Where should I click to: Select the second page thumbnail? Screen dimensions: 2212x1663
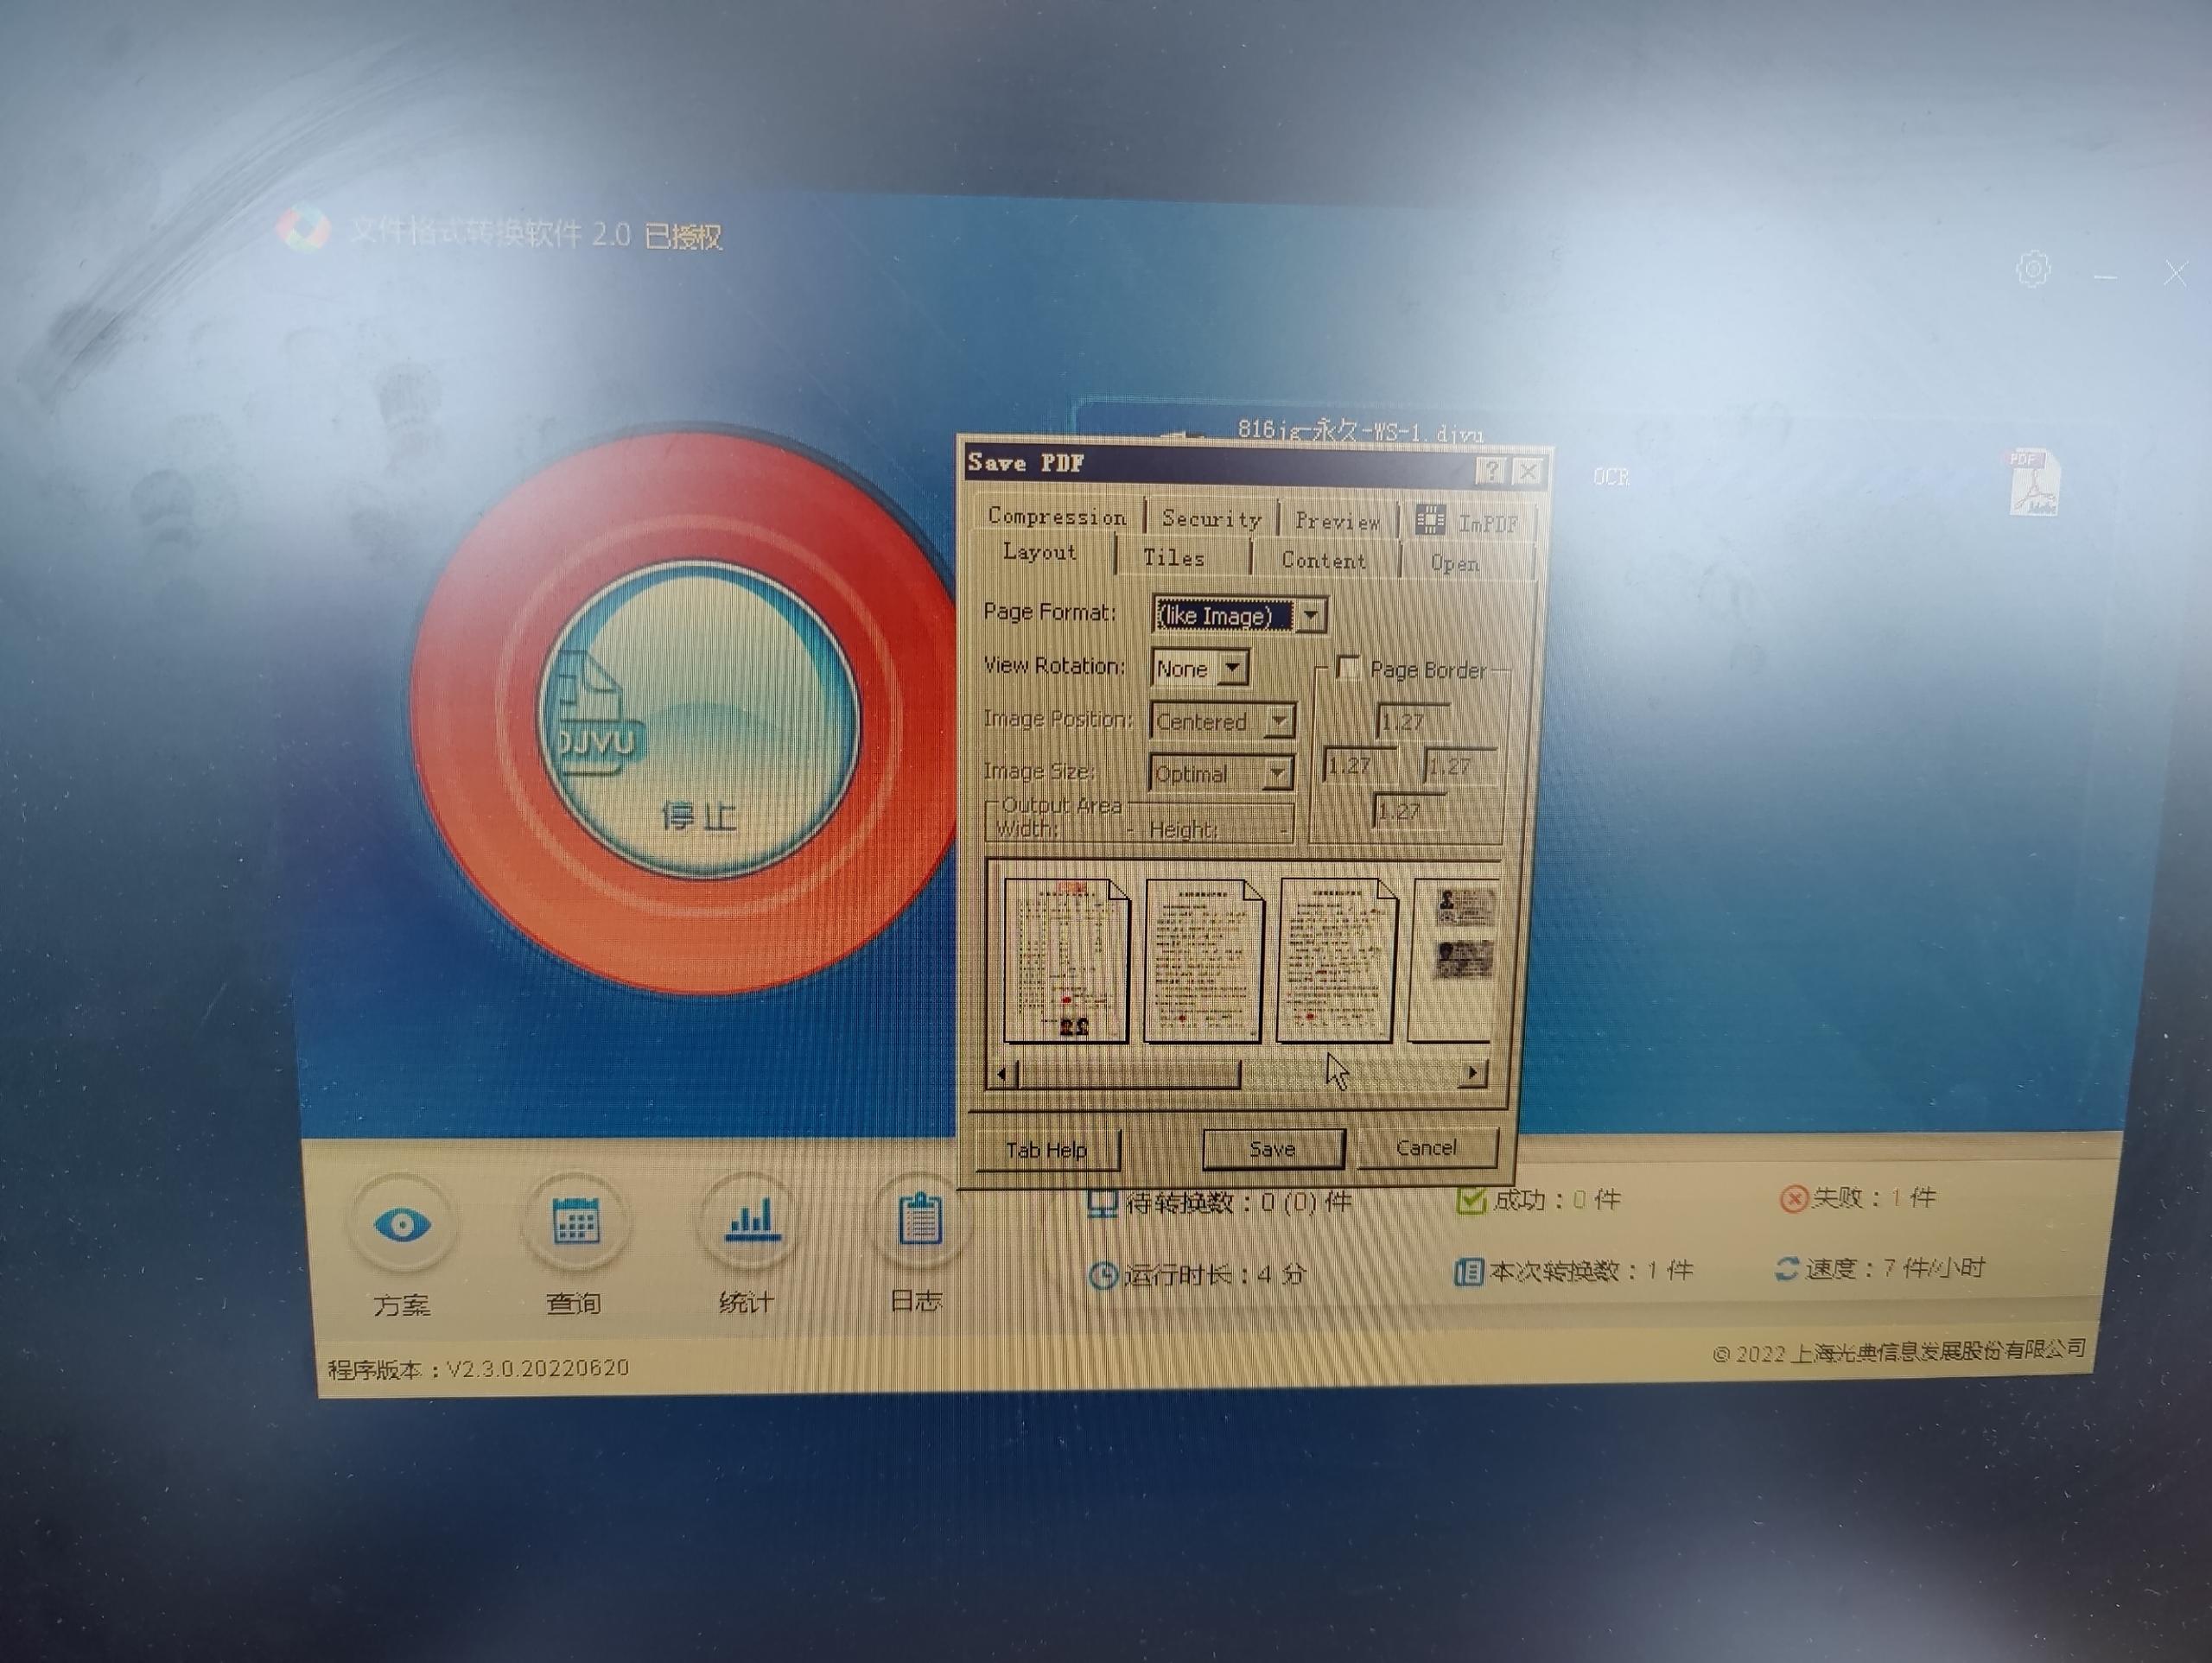[x=1203, y=960]
